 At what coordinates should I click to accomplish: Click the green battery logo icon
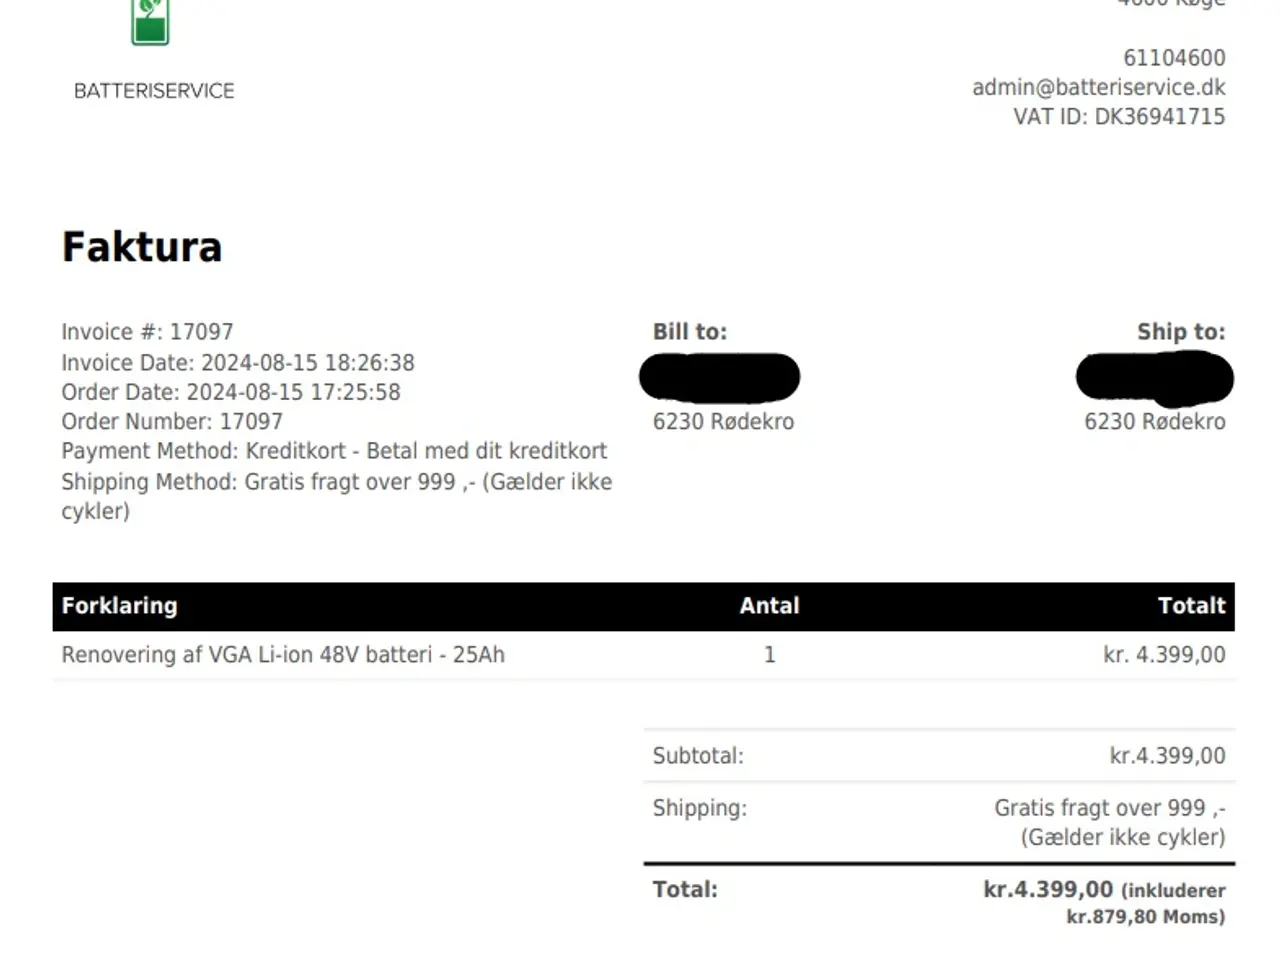click(x=150, y=22)
